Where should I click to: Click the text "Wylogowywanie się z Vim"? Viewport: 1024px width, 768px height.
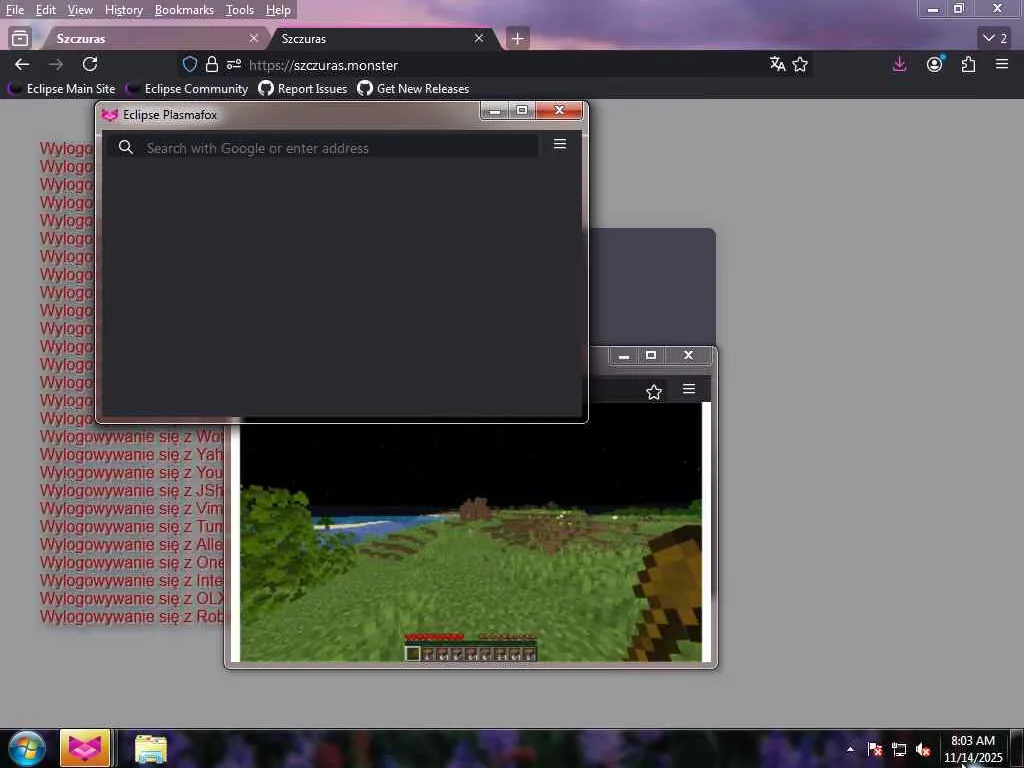tap(131, 508)
